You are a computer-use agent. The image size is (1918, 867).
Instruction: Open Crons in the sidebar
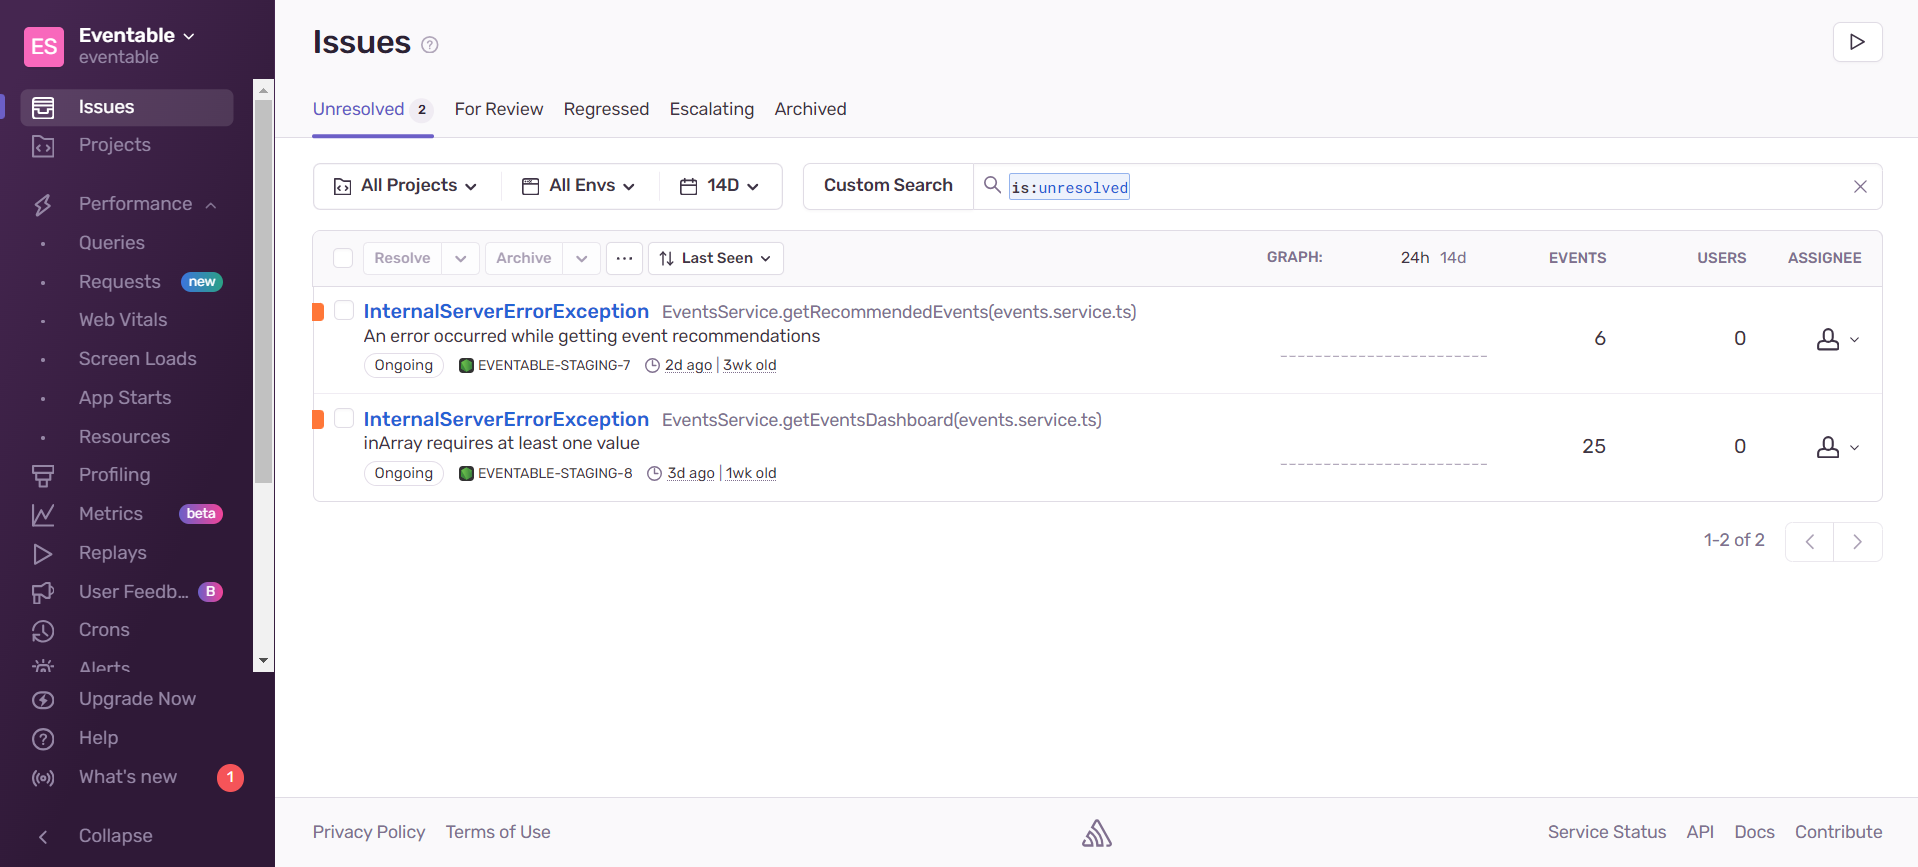[x=104, y=630]
